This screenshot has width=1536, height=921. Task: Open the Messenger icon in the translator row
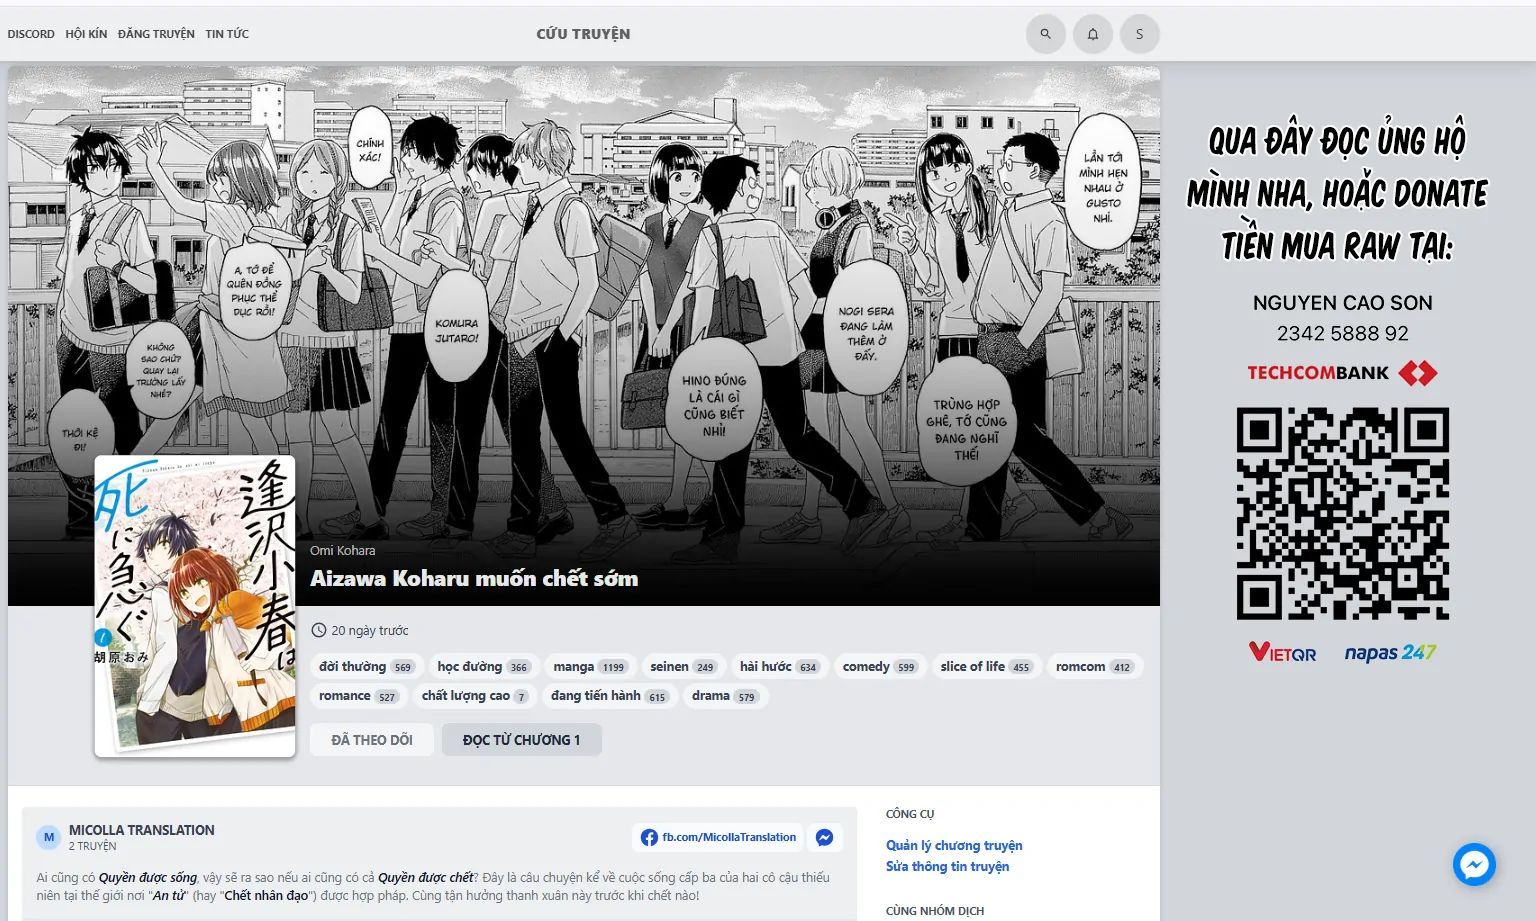(x=825, y=837)
